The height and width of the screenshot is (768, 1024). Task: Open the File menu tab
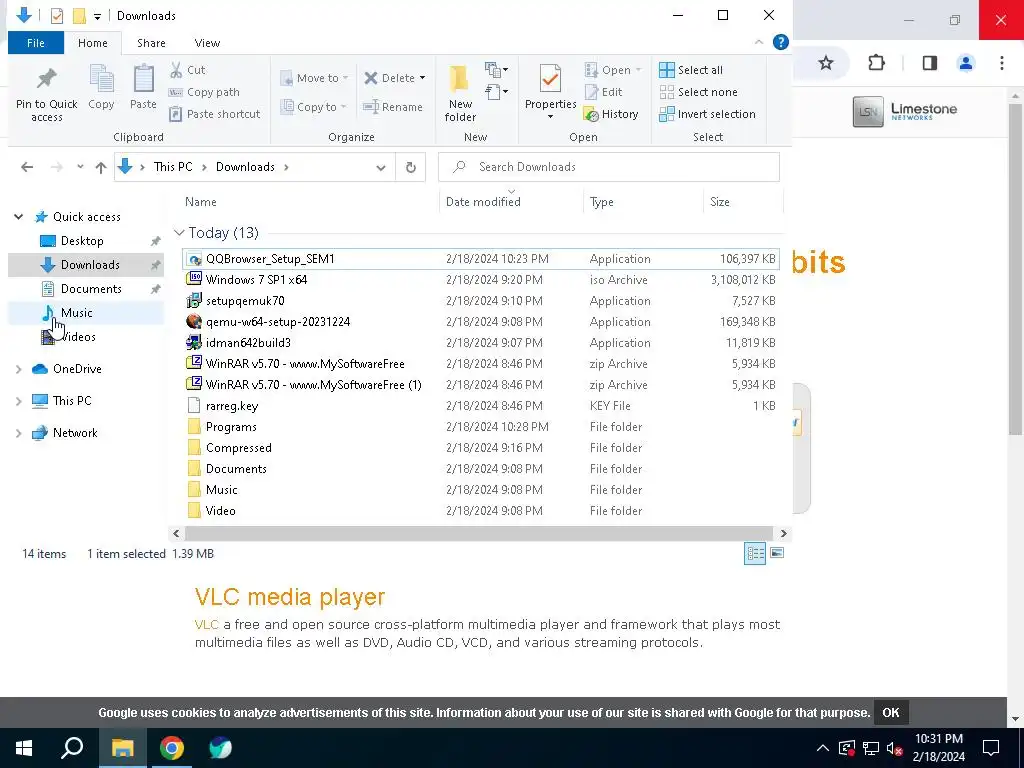36,43
